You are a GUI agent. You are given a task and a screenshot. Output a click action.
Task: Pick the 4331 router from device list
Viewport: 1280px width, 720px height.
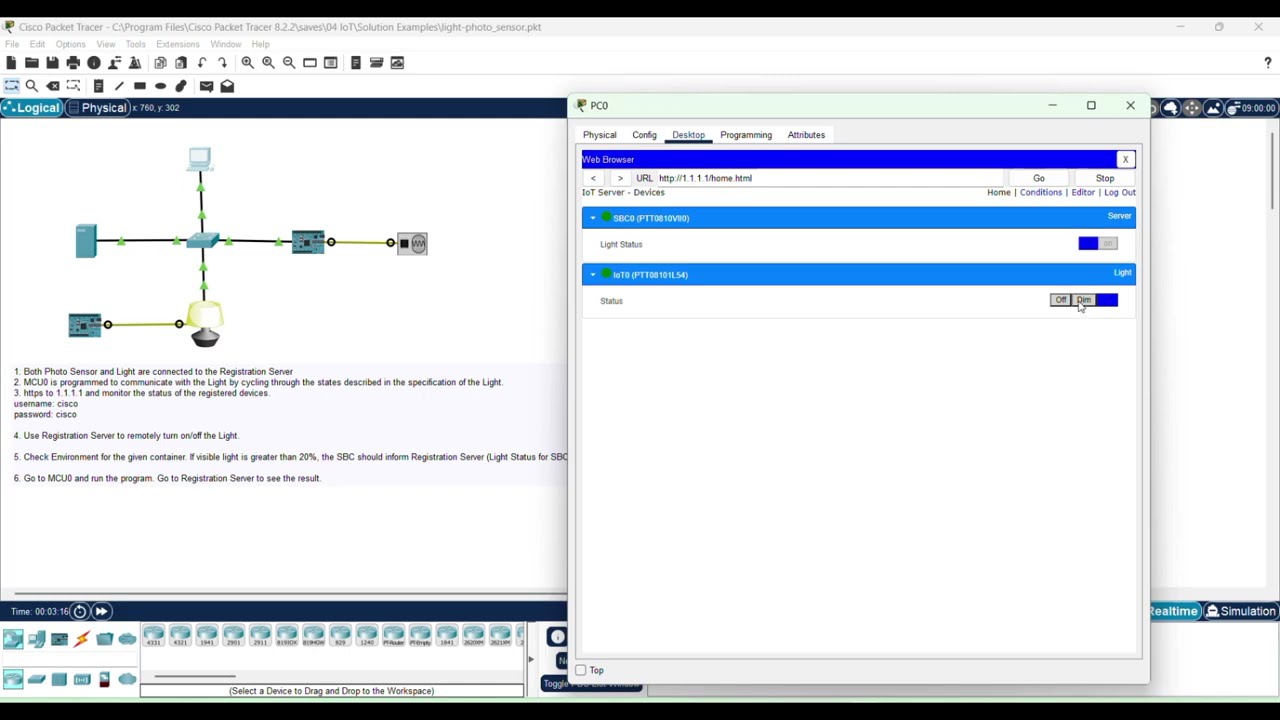pyautogui.click(x=153, y=635)
